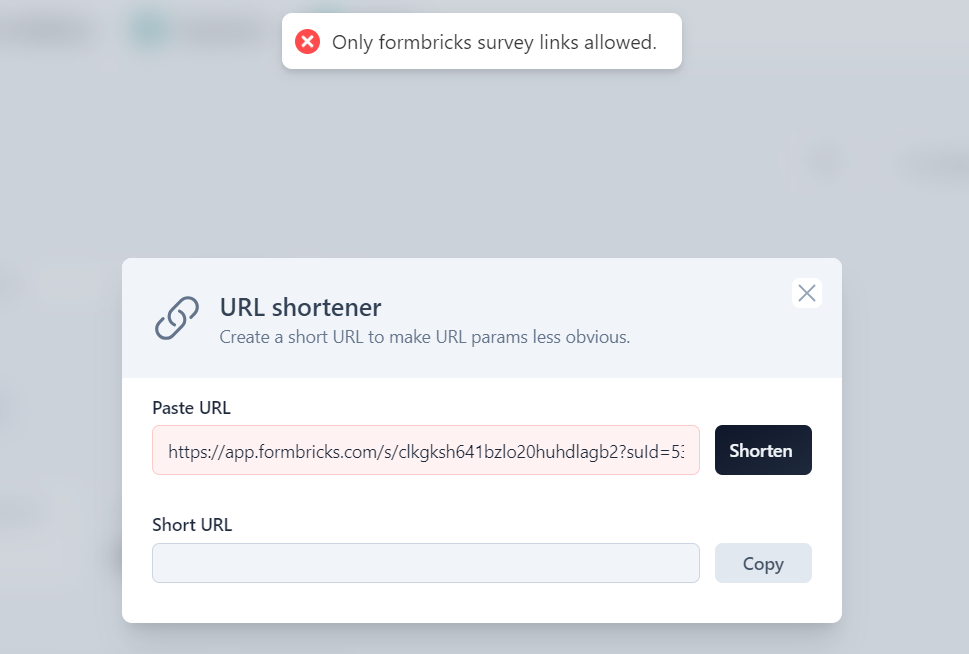Click the 'URL shortener' heading

[301, 307]
